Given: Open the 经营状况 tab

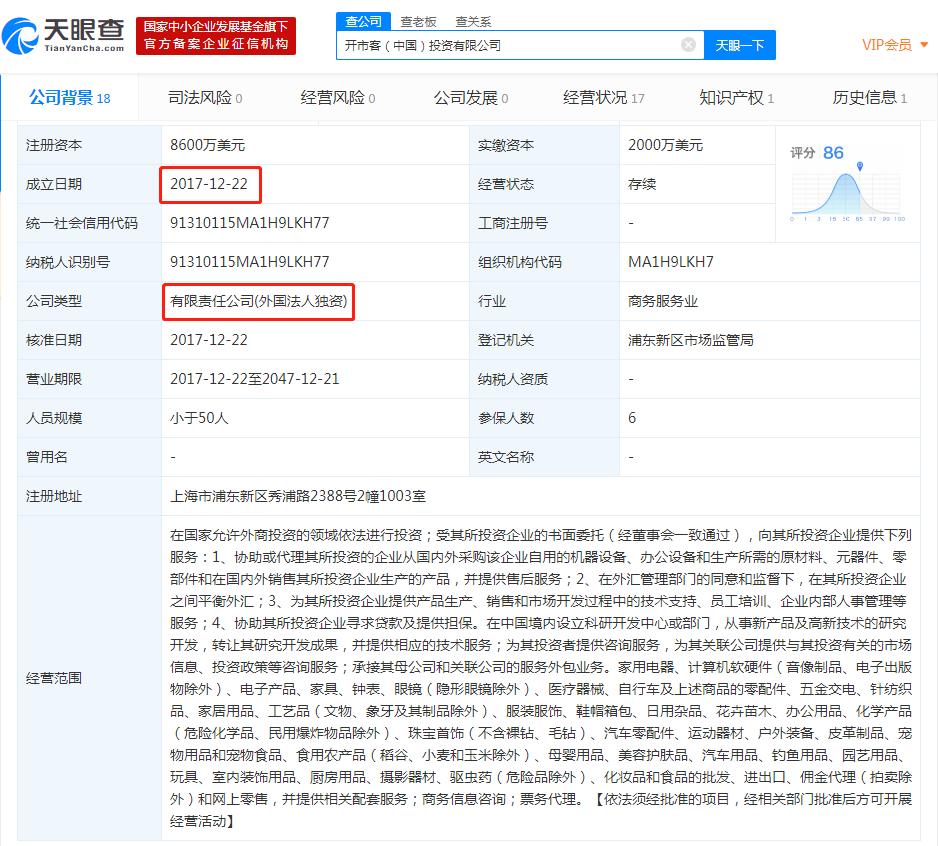Looking at the screenshot, I should tap(604, 98).
